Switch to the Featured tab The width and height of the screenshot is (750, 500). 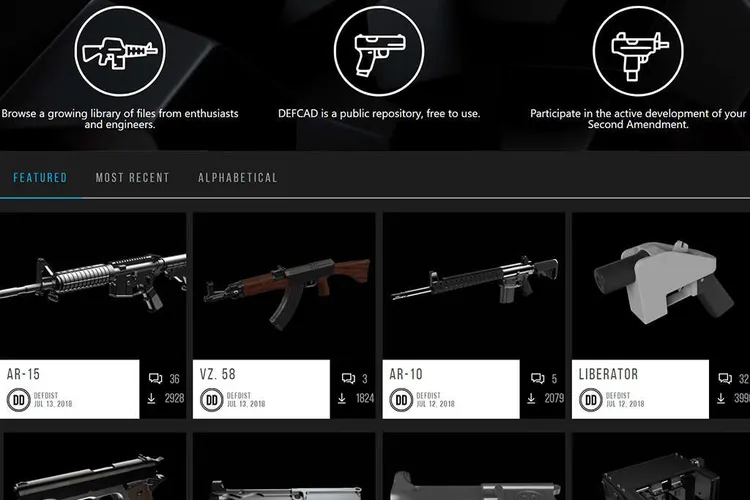[40, 178]
